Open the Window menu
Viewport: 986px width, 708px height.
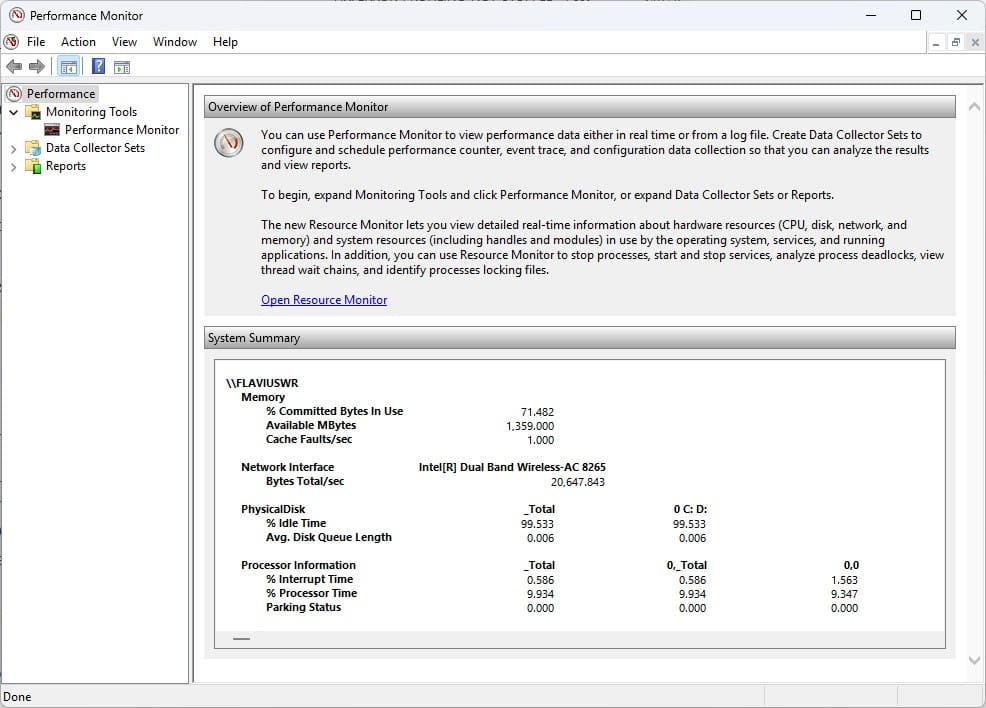(x=174, y=41)
